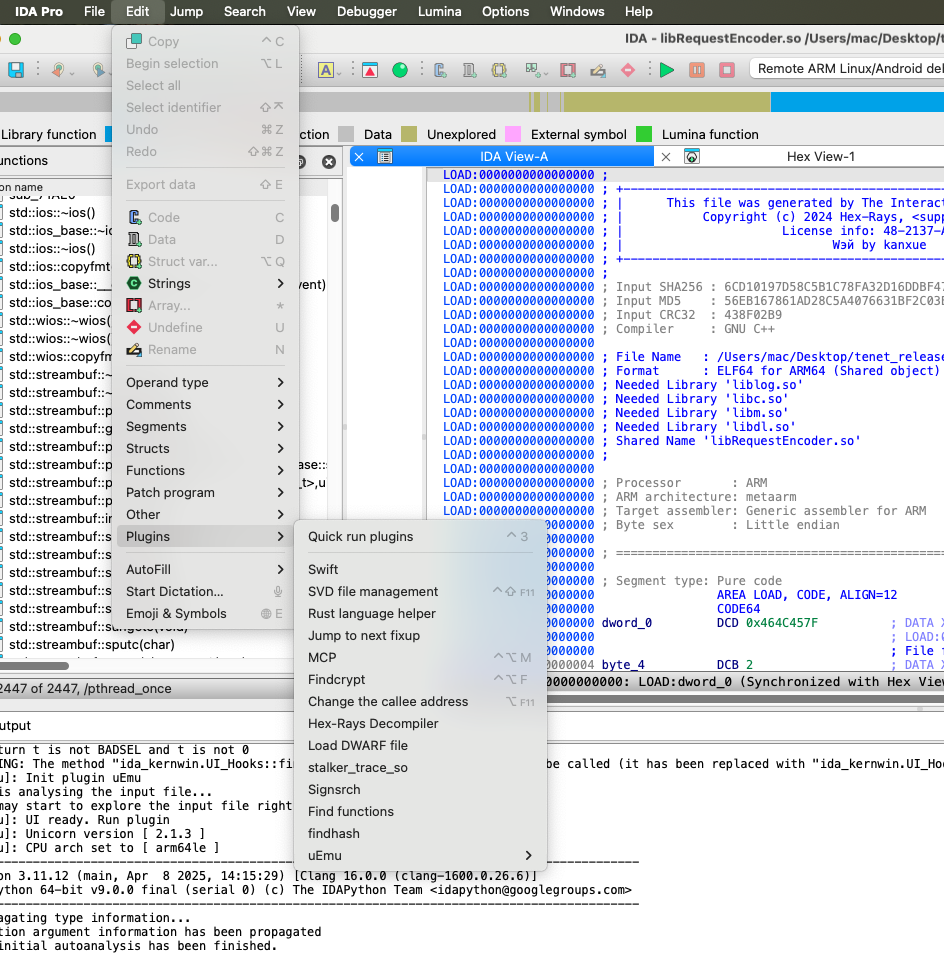
Task: Click the Lumina function green color swatch
Action: [x=644, y=134]
